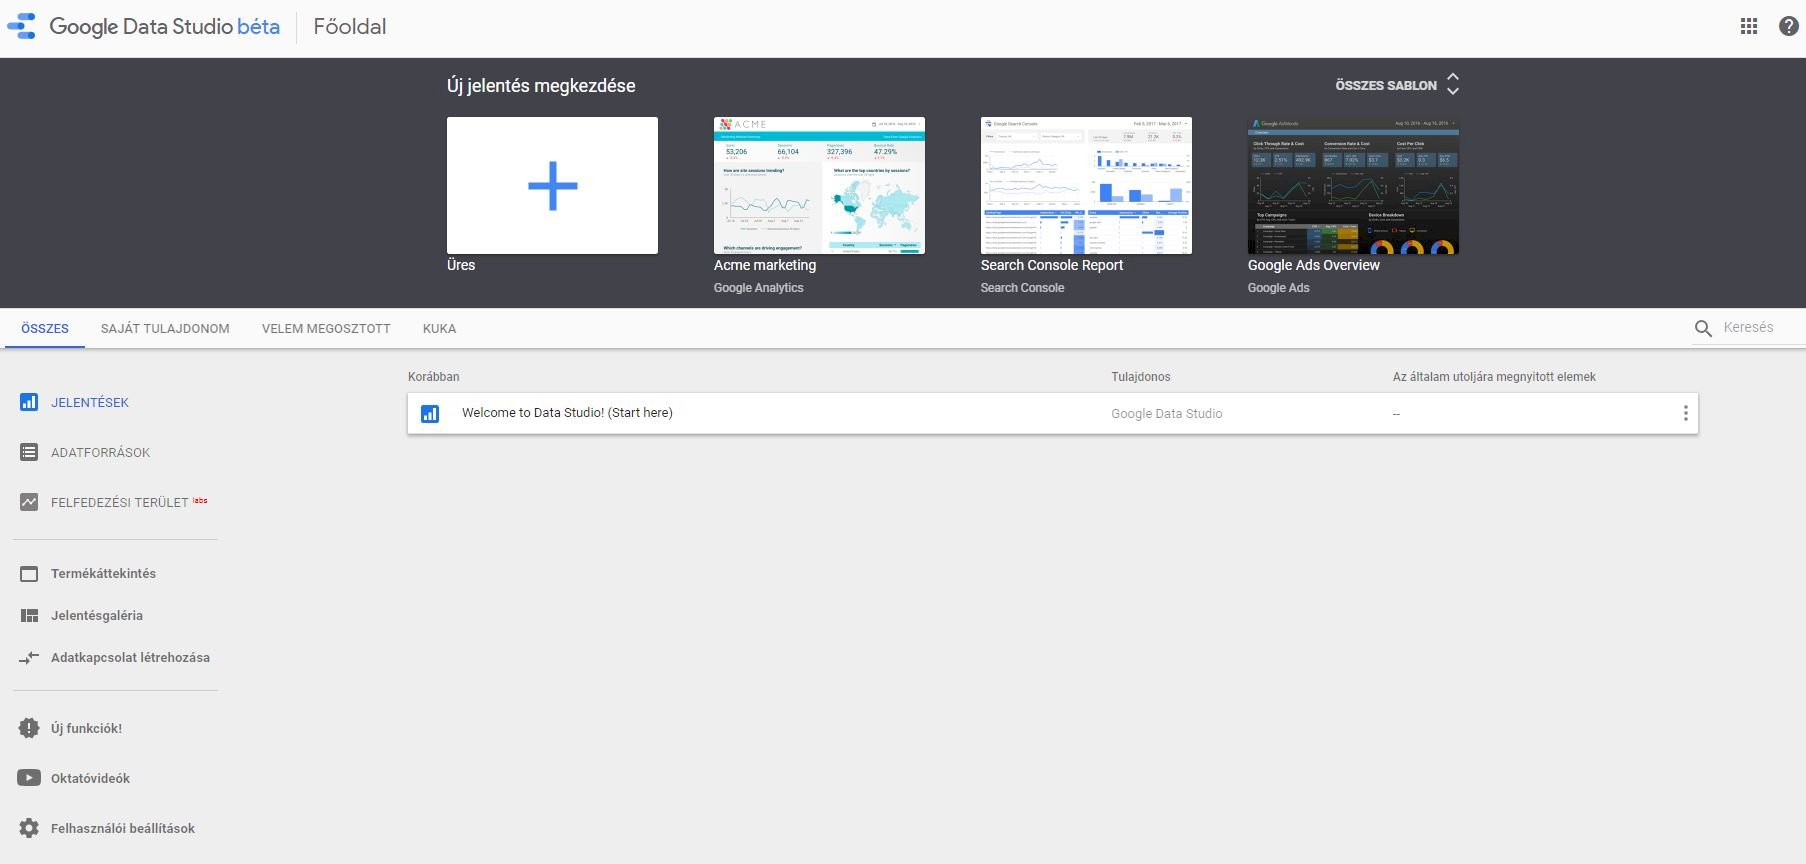Open the Google apps grid icon
The image size is (1806, 864).
tap(1749, 27)
